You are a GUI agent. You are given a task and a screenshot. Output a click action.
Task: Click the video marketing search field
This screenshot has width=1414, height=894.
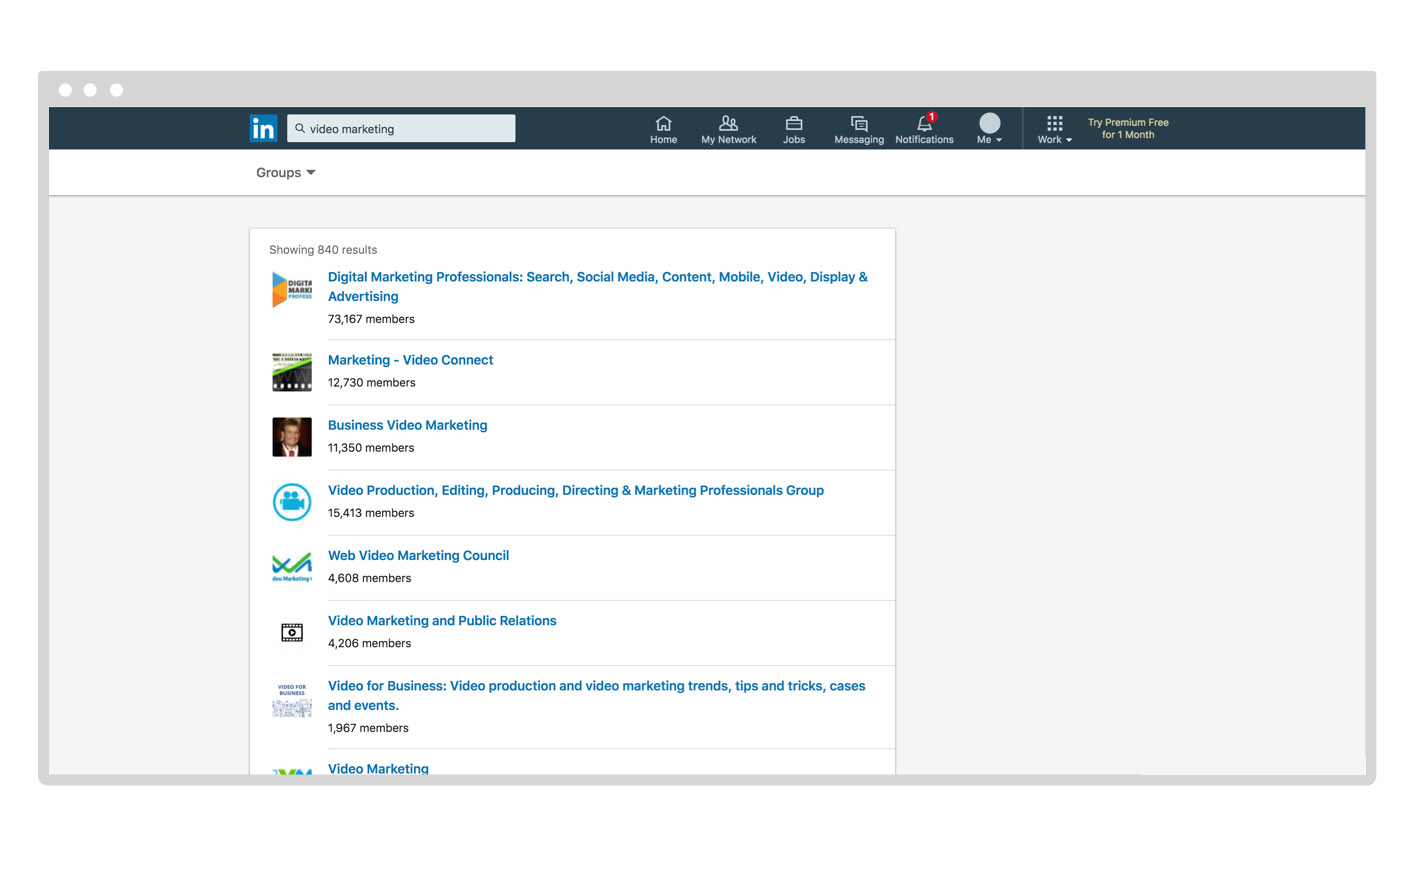[x=410, y=129]
